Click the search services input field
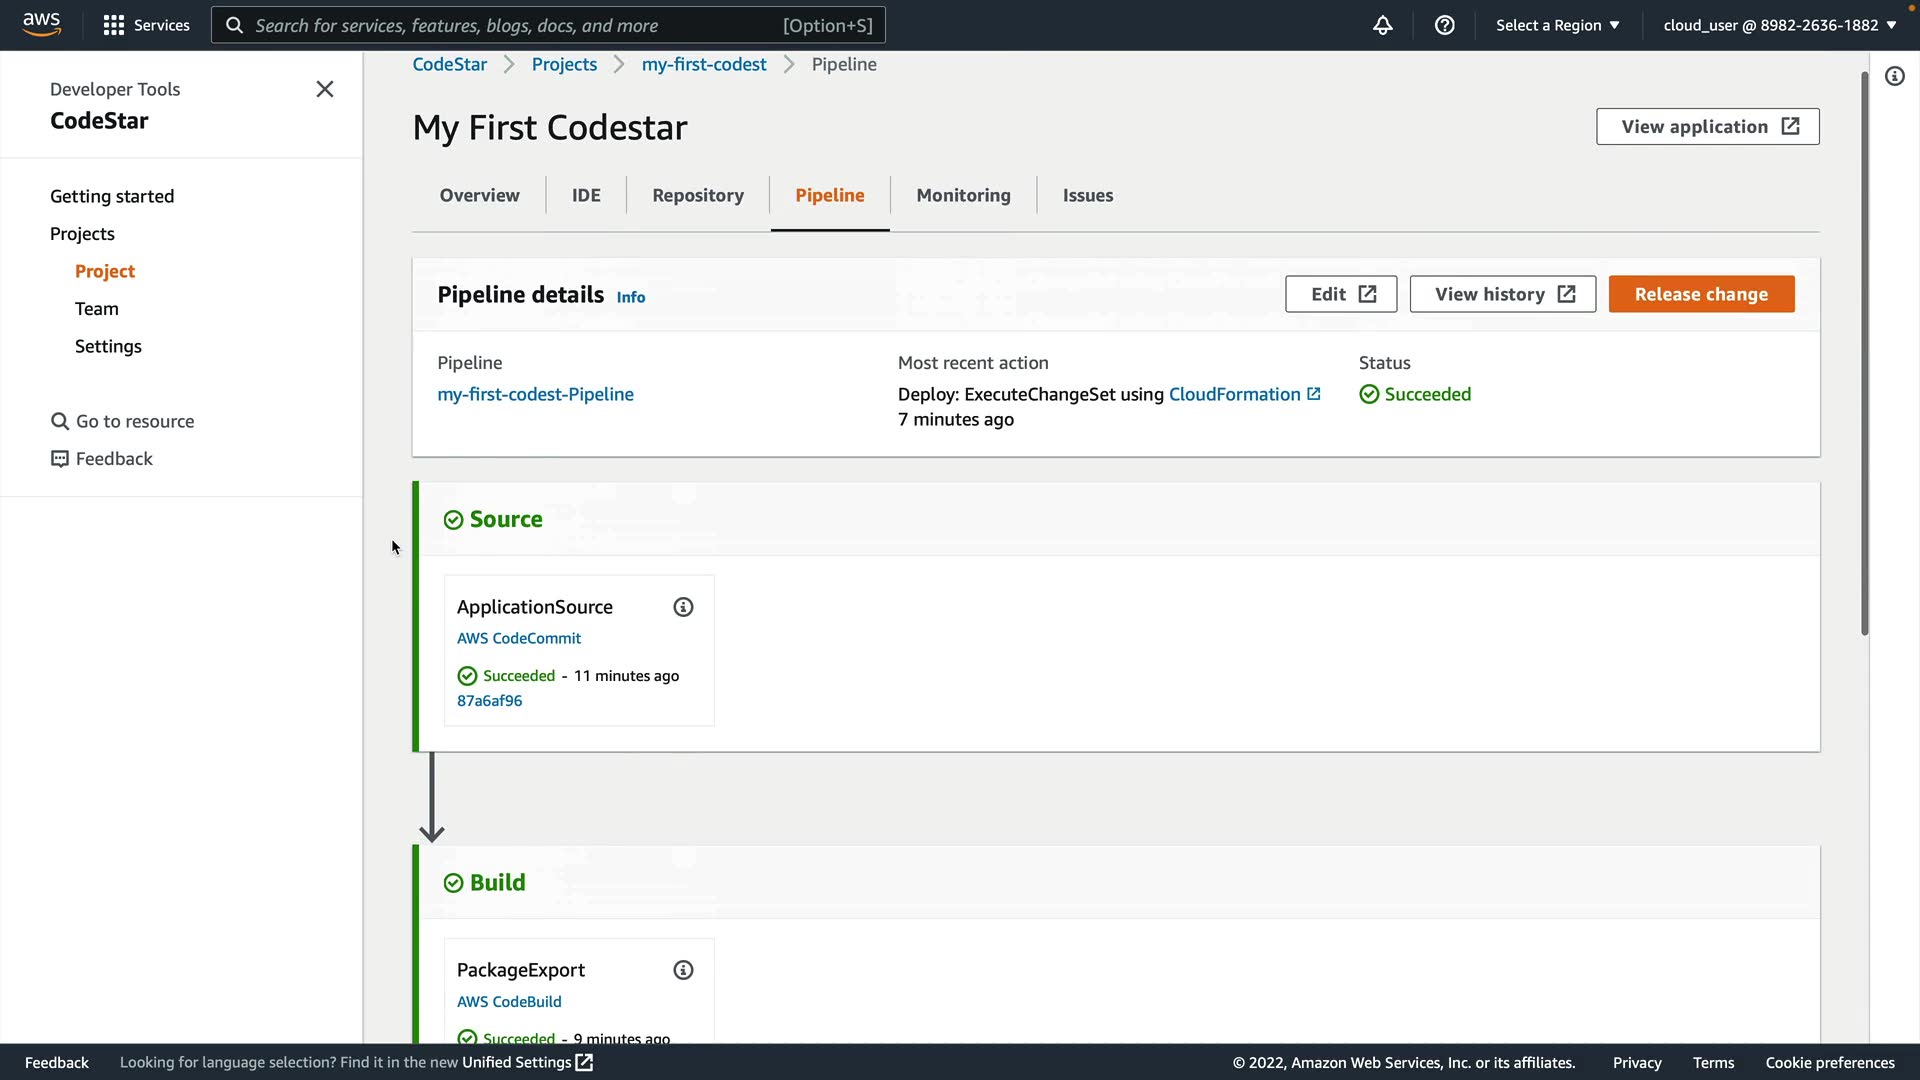Viewport: 1920px width, 1080px height. [515, 25]
